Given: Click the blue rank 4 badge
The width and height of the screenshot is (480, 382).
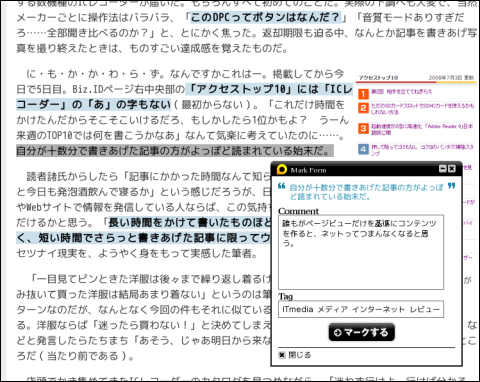Looking at the screenshot, I should (363, 149).
